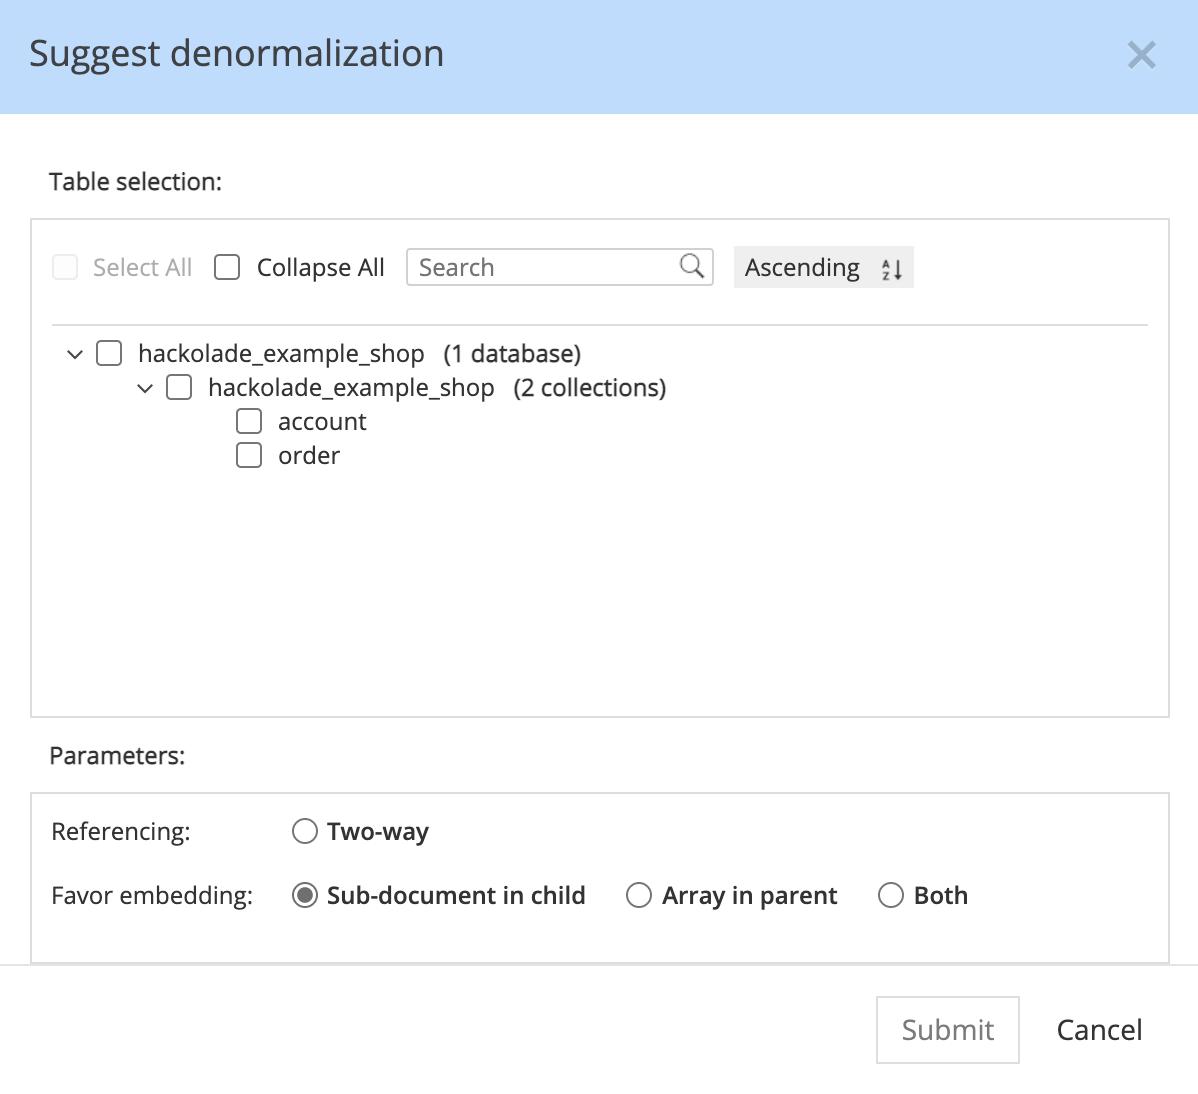Click inside the Search field
1198x1094 pixels.
coord(540,267)
